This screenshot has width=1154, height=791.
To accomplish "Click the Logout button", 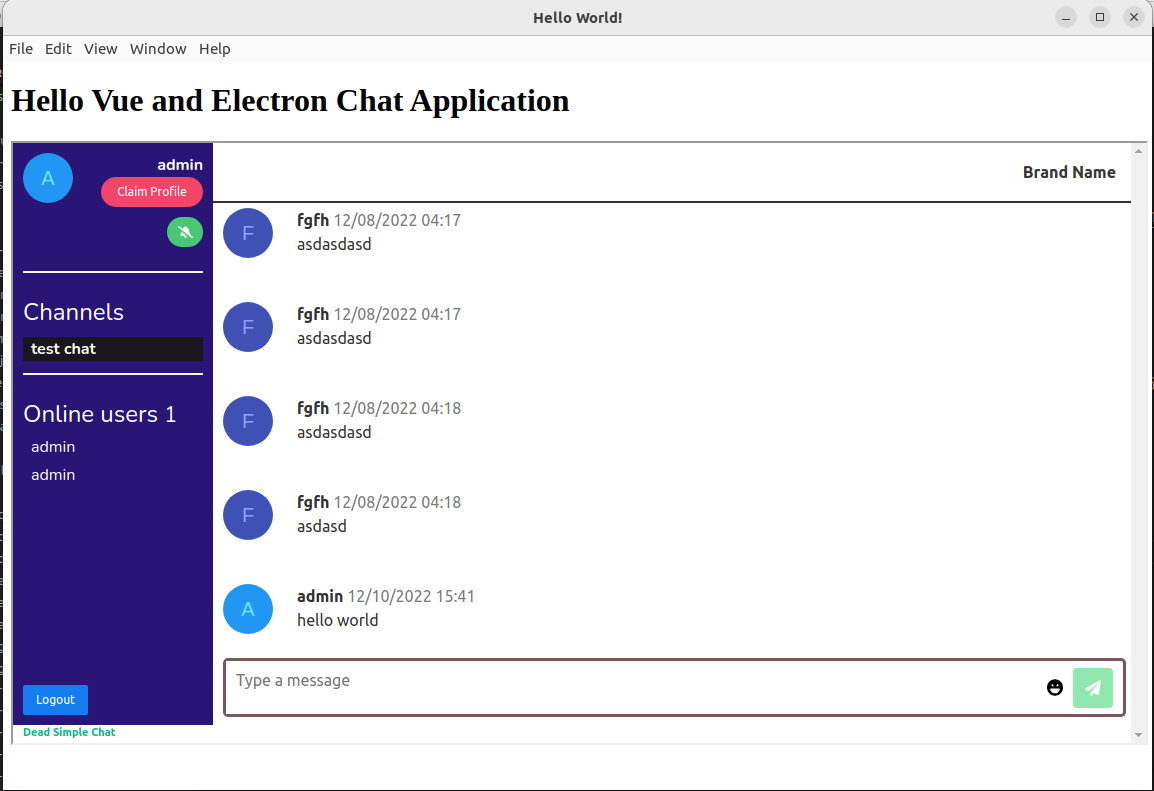I will coord(55,700).
